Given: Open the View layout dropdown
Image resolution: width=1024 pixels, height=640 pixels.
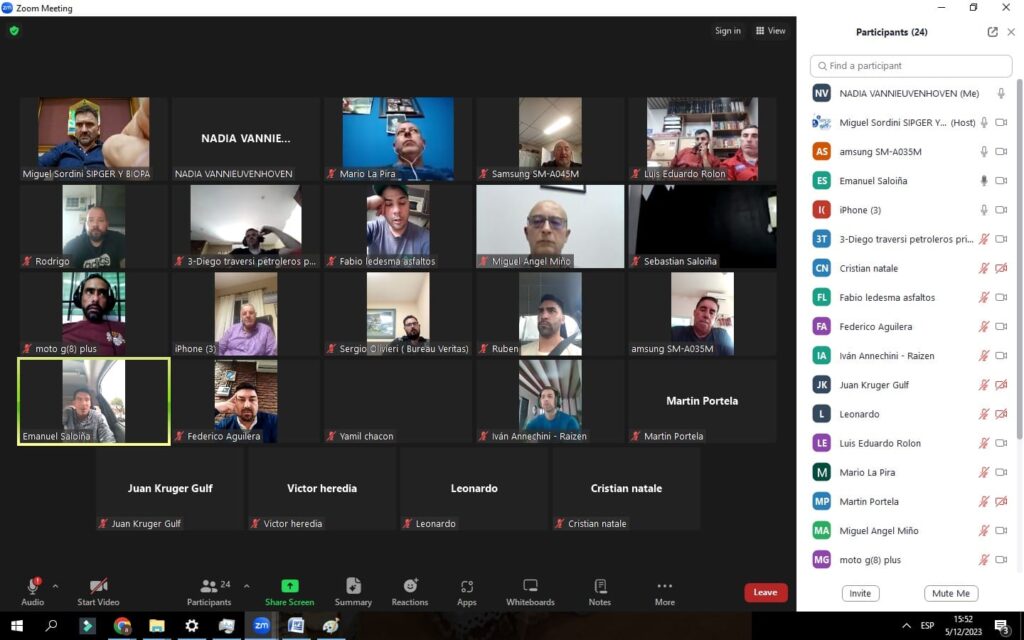Looking at the screenshot, I should click(x=770, y=31).
